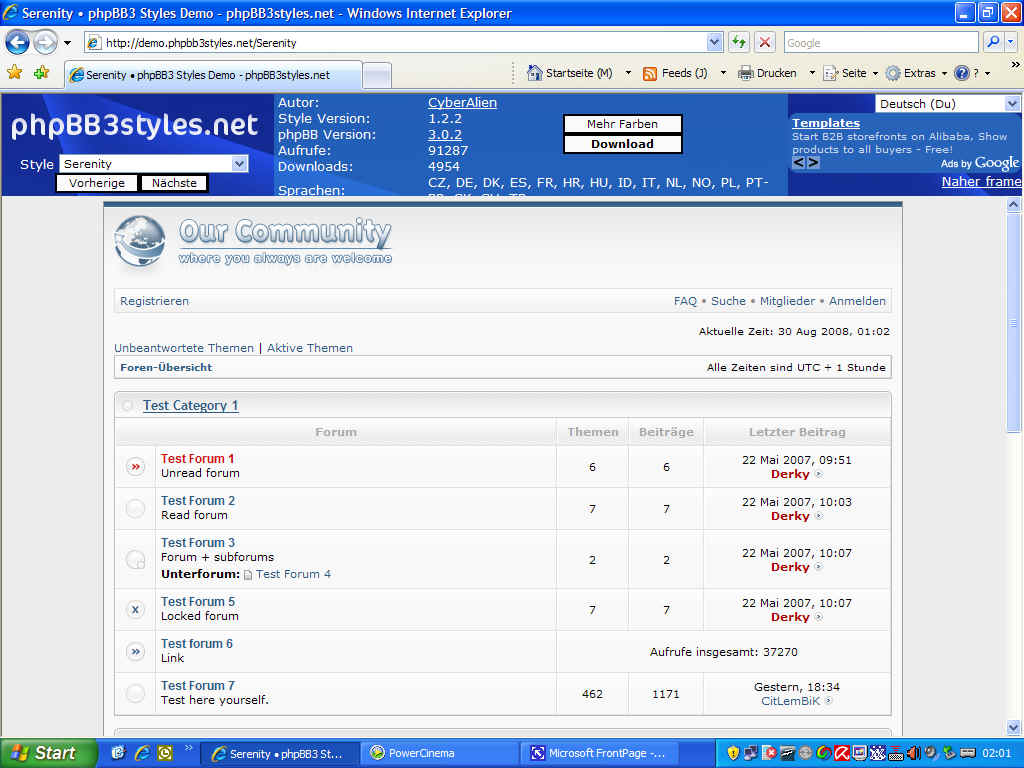Click the phpBB version 3.0.2 link

tap(445, 135)
